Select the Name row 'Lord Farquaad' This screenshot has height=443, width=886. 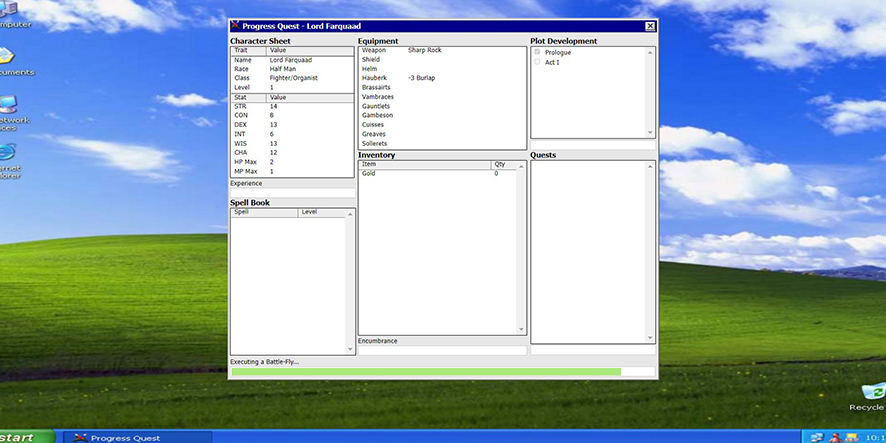[x=292, y=60]
